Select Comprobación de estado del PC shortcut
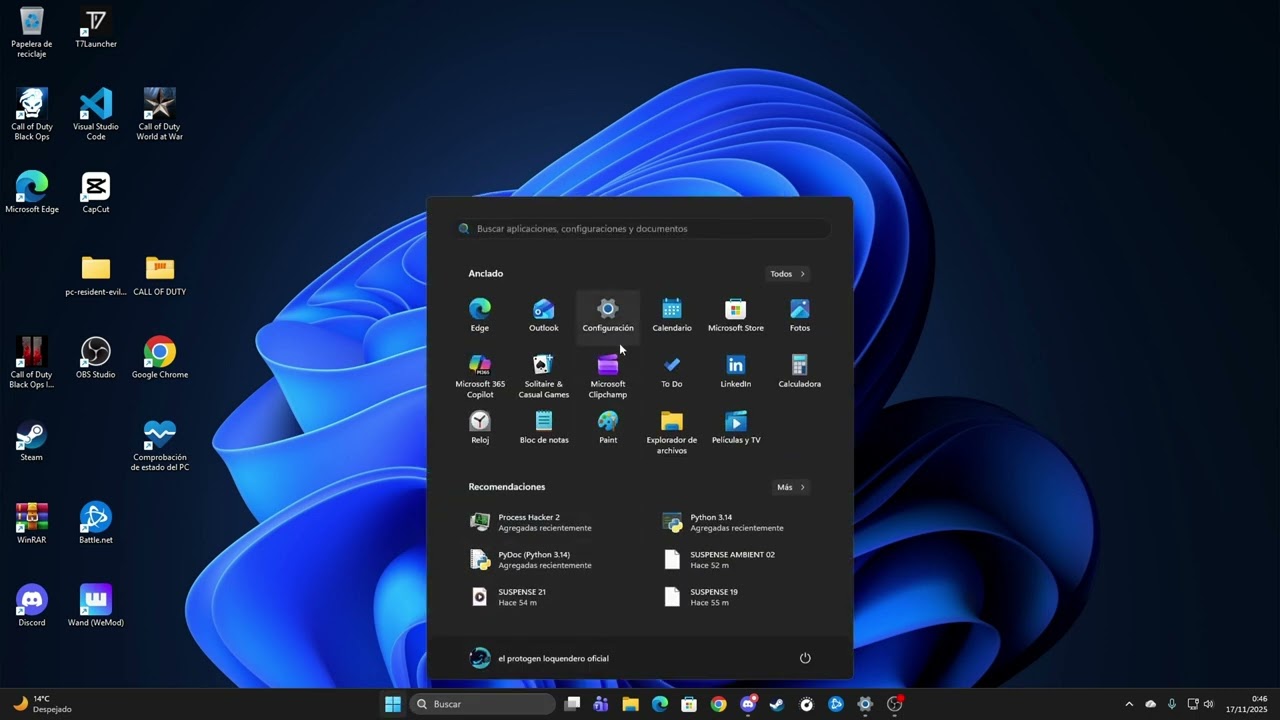This screenshot has width=1280, height=720. 160,445
